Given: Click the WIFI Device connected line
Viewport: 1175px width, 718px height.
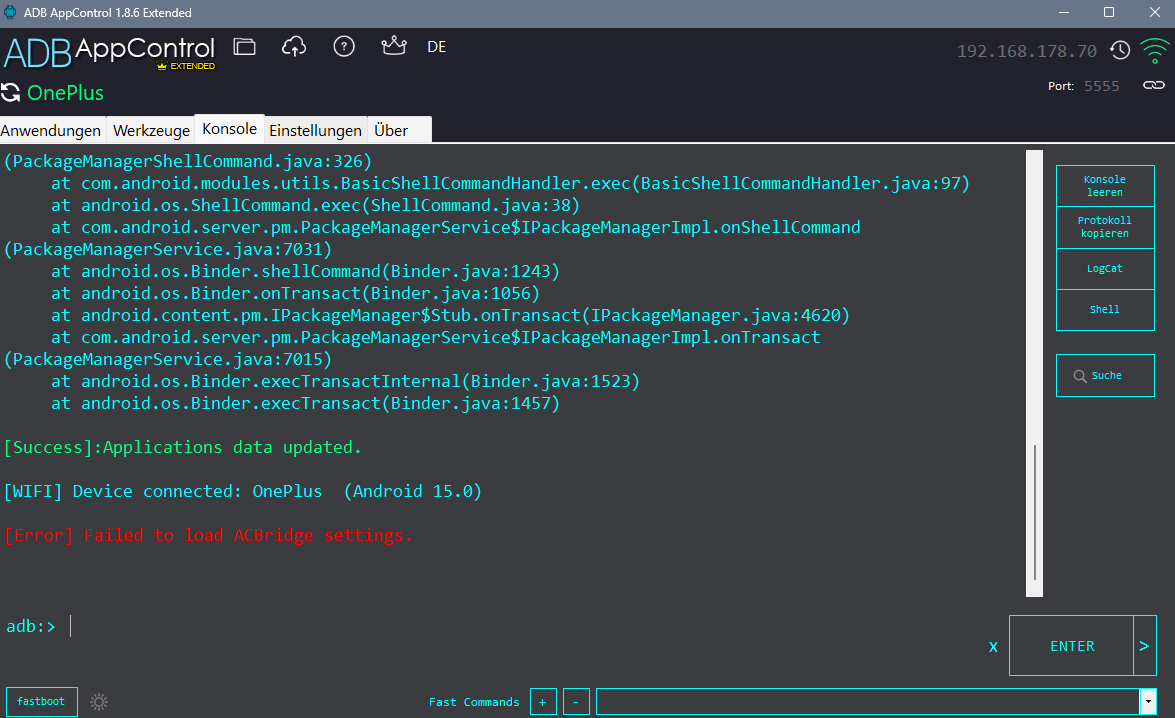Looking at the screenshot, I should coord(243,492).
